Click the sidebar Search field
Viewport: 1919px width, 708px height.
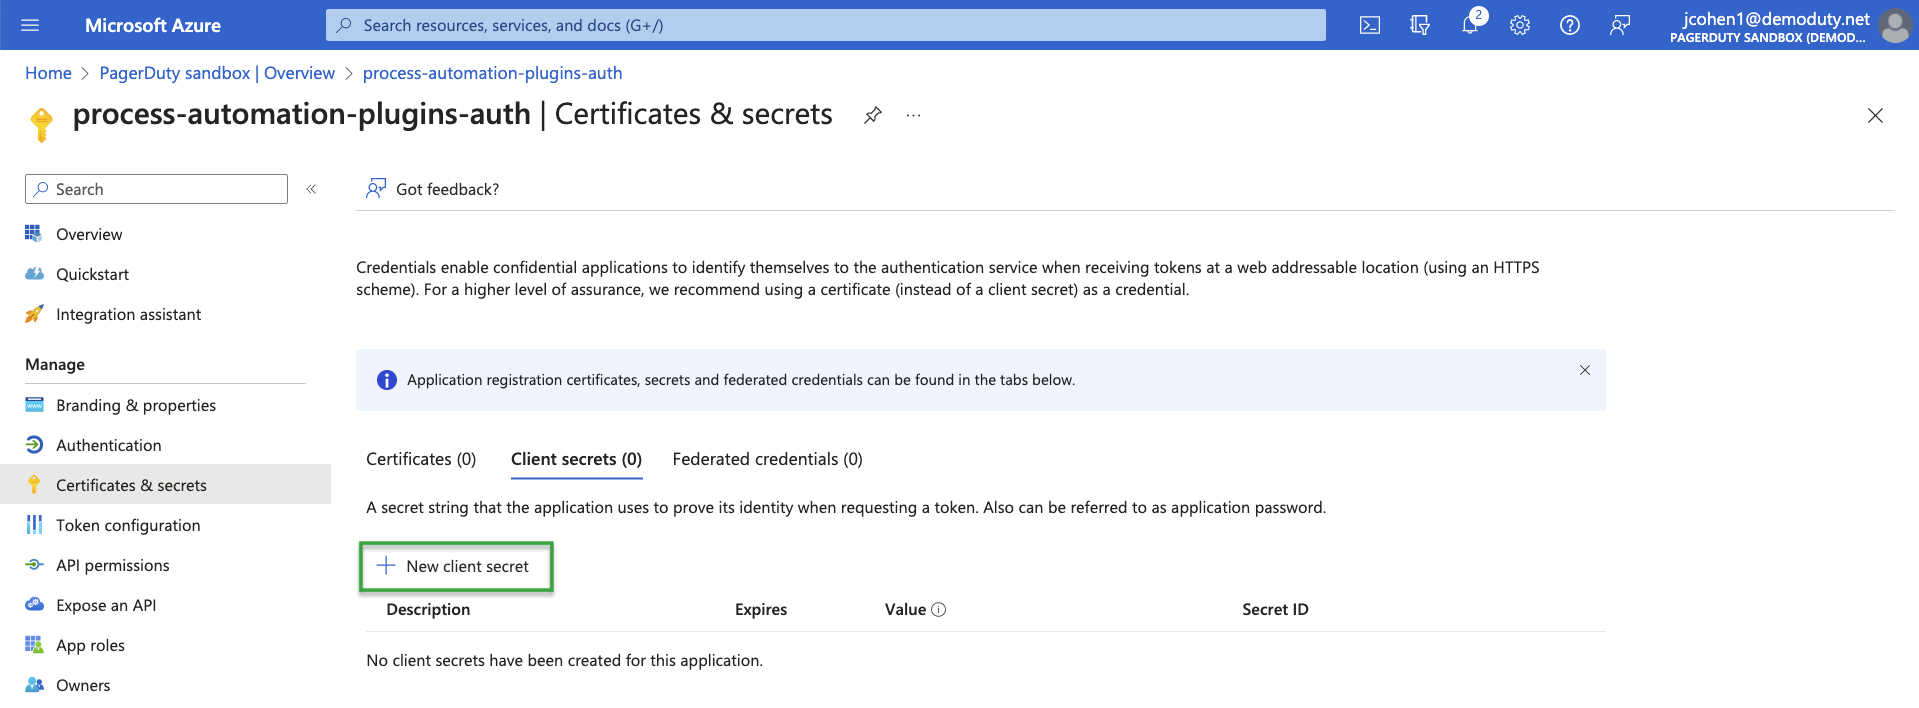click(156, 189)
